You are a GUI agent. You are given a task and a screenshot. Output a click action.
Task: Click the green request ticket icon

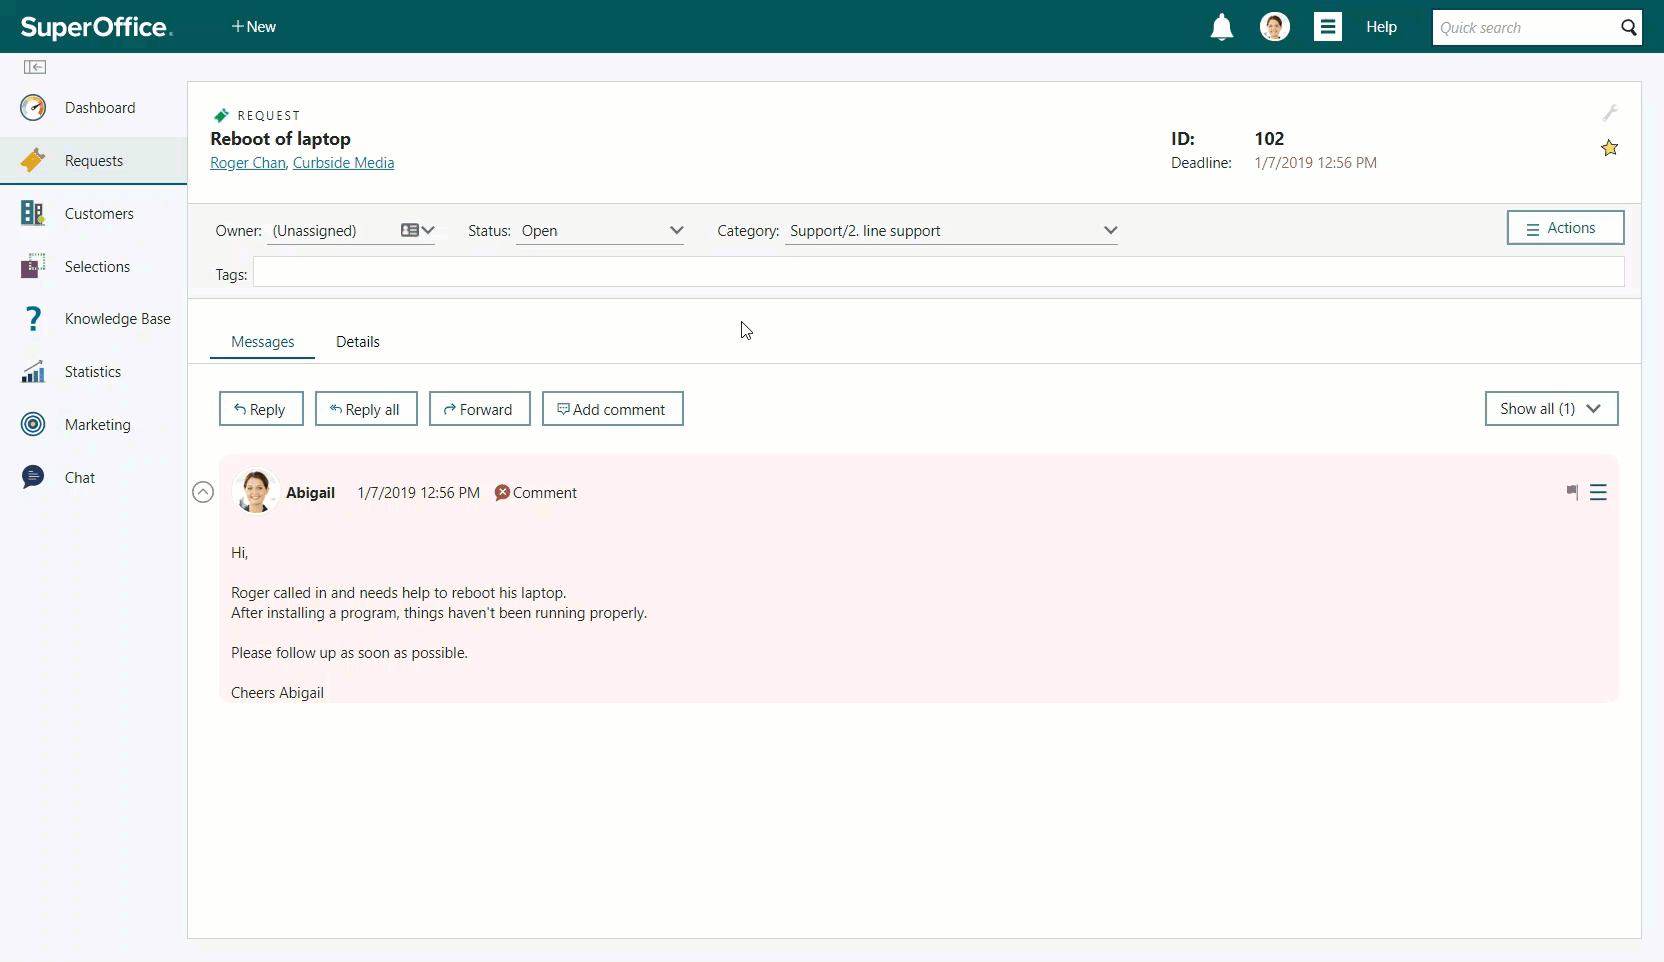pos(221,115)
